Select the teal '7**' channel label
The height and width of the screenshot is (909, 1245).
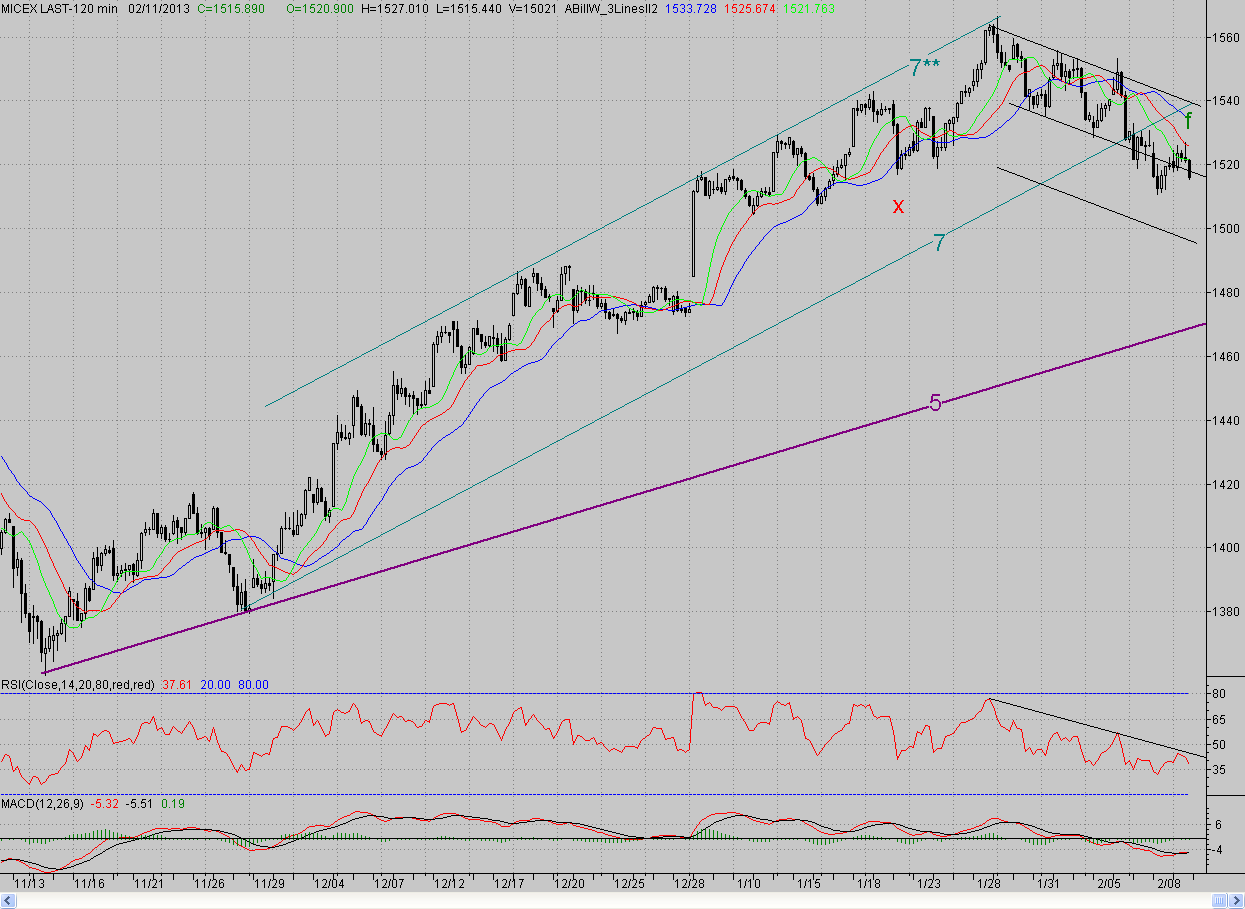pyautogui.click(x=925, y=68)
